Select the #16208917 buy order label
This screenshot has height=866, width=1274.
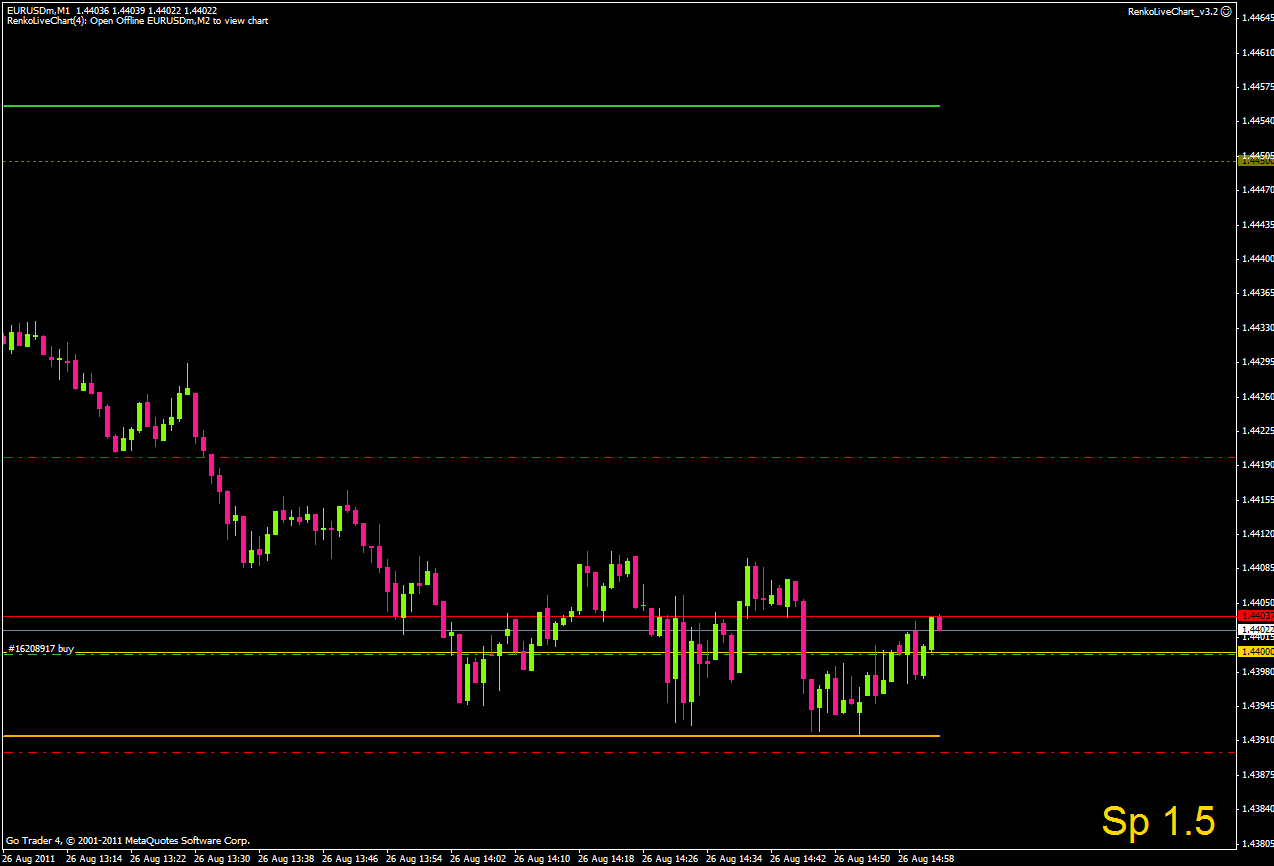tap(41, 648)
